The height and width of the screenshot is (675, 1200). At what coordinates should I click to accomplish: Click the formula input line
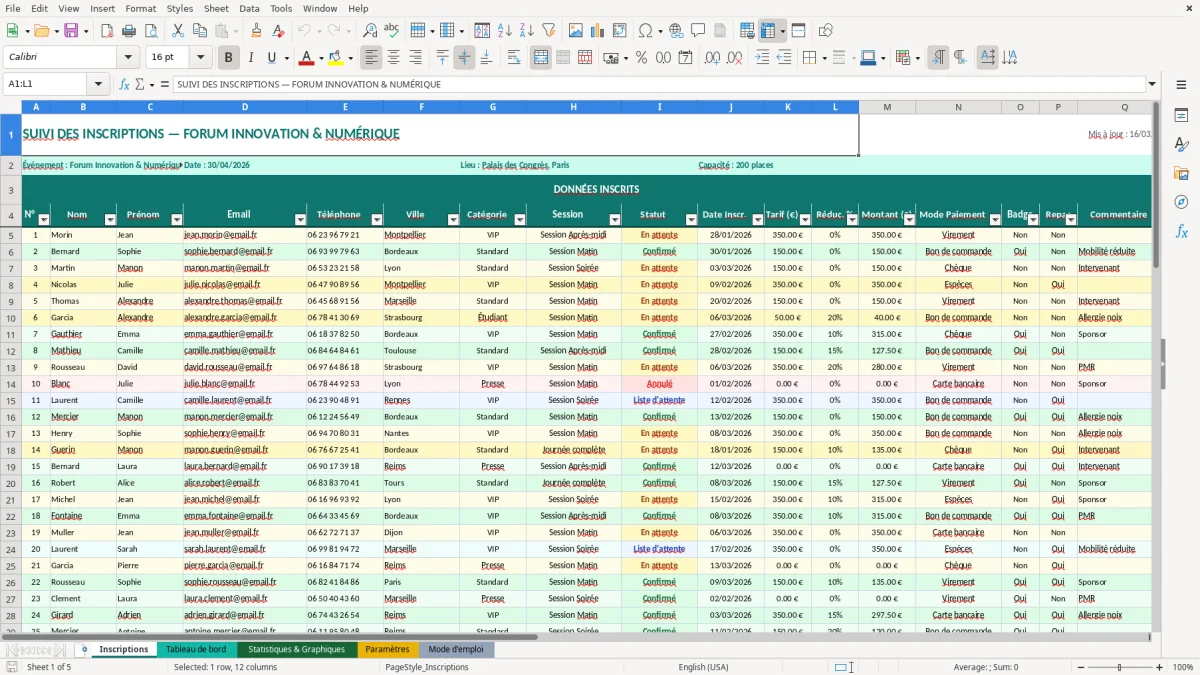point(659,85)
